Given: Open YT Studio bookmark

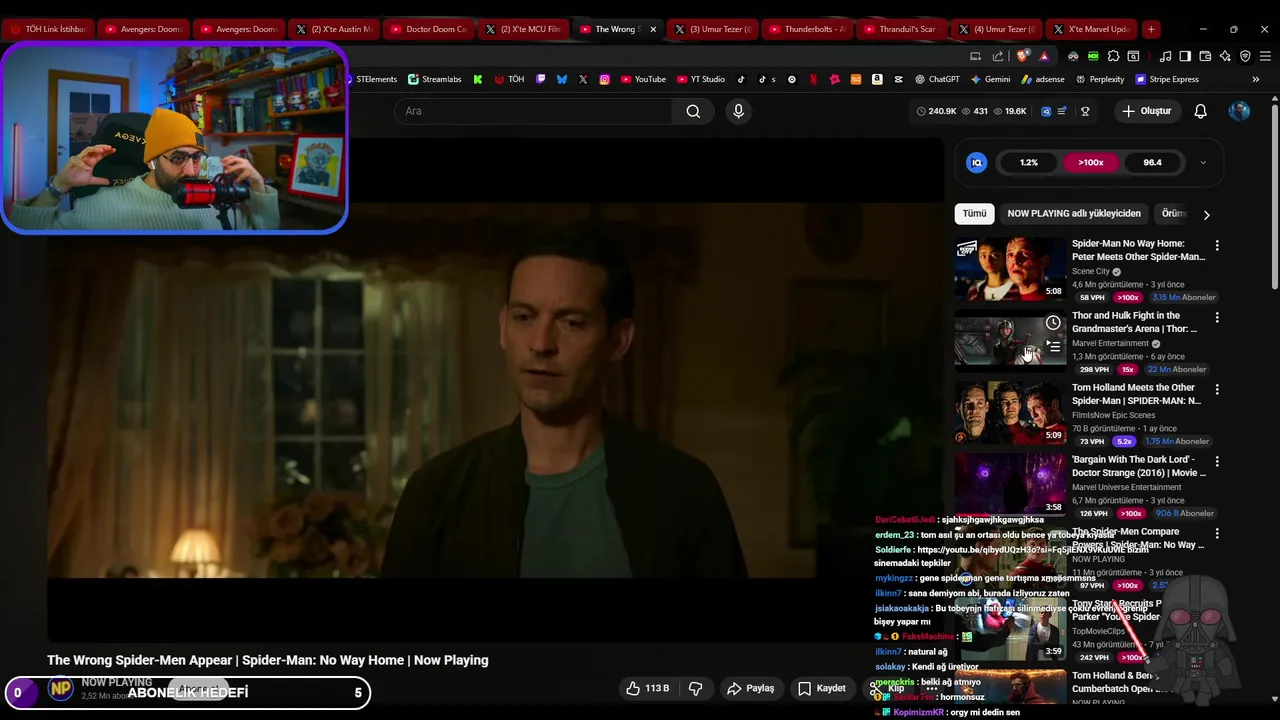Looking at the screenshot, I should (700, 79).
